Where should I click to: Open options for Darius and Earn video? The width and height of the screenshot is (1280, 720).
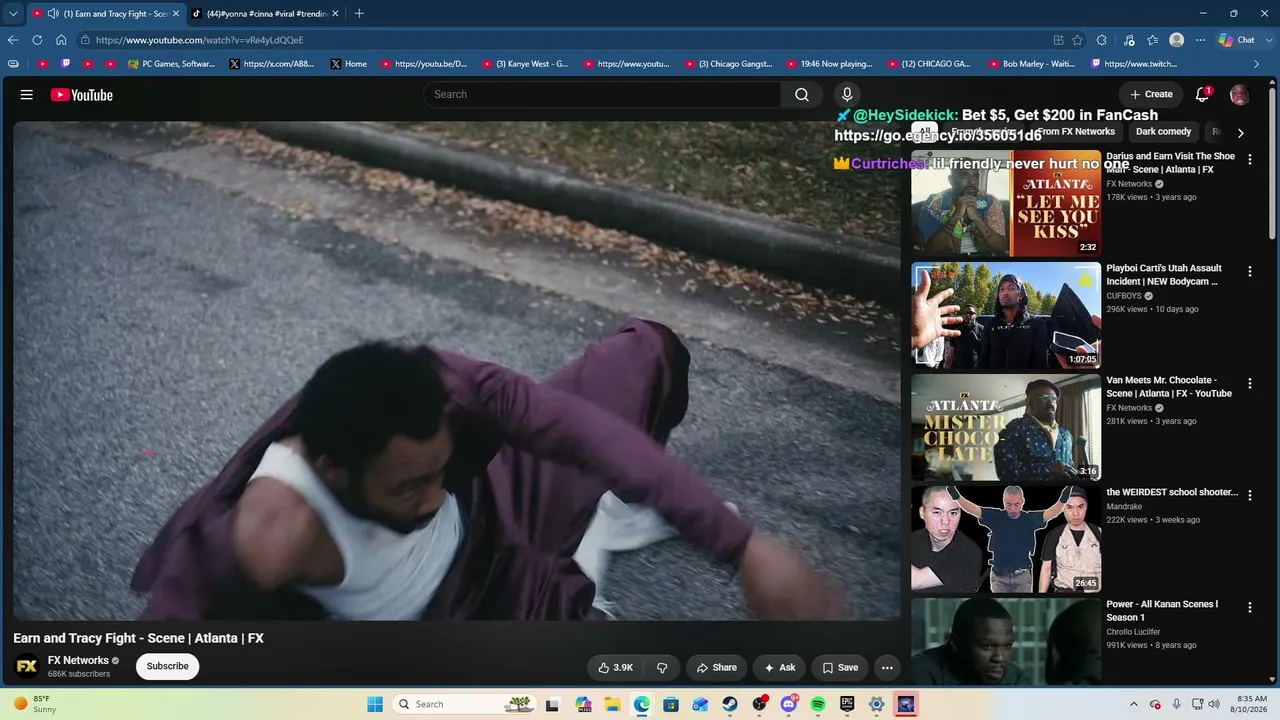tap(1249, 159)
